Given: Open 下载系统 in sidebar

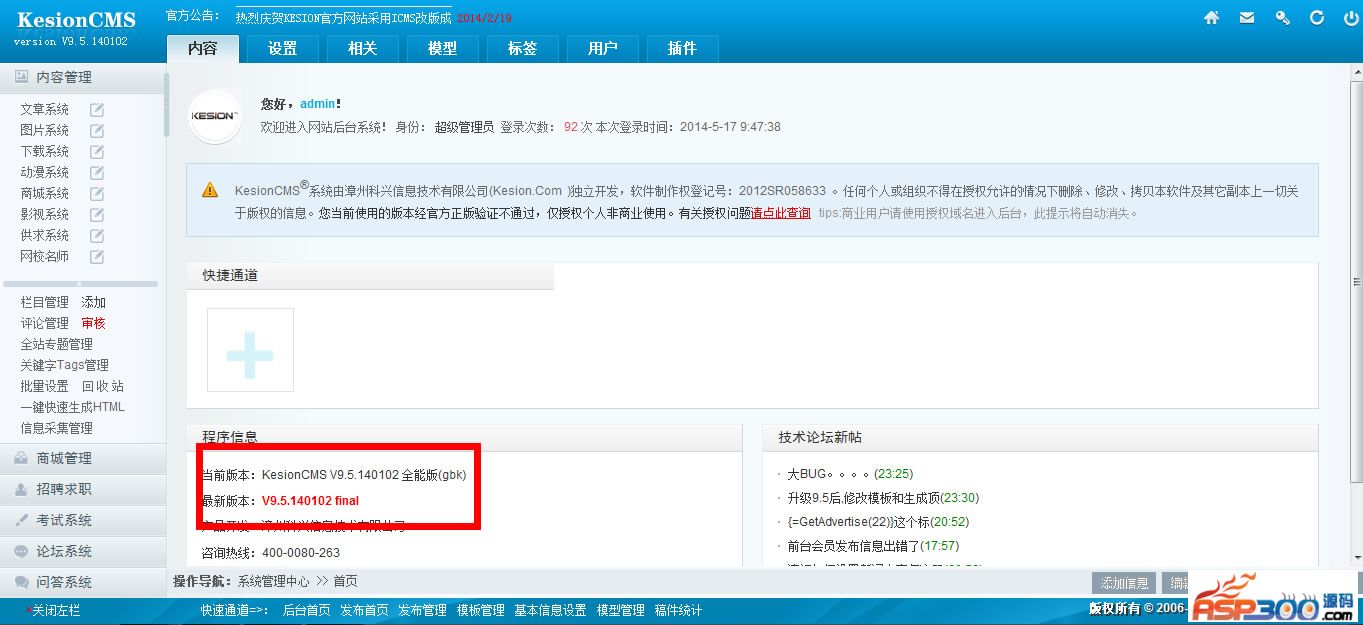Looking at the screenshot, I should pos(45,151).
